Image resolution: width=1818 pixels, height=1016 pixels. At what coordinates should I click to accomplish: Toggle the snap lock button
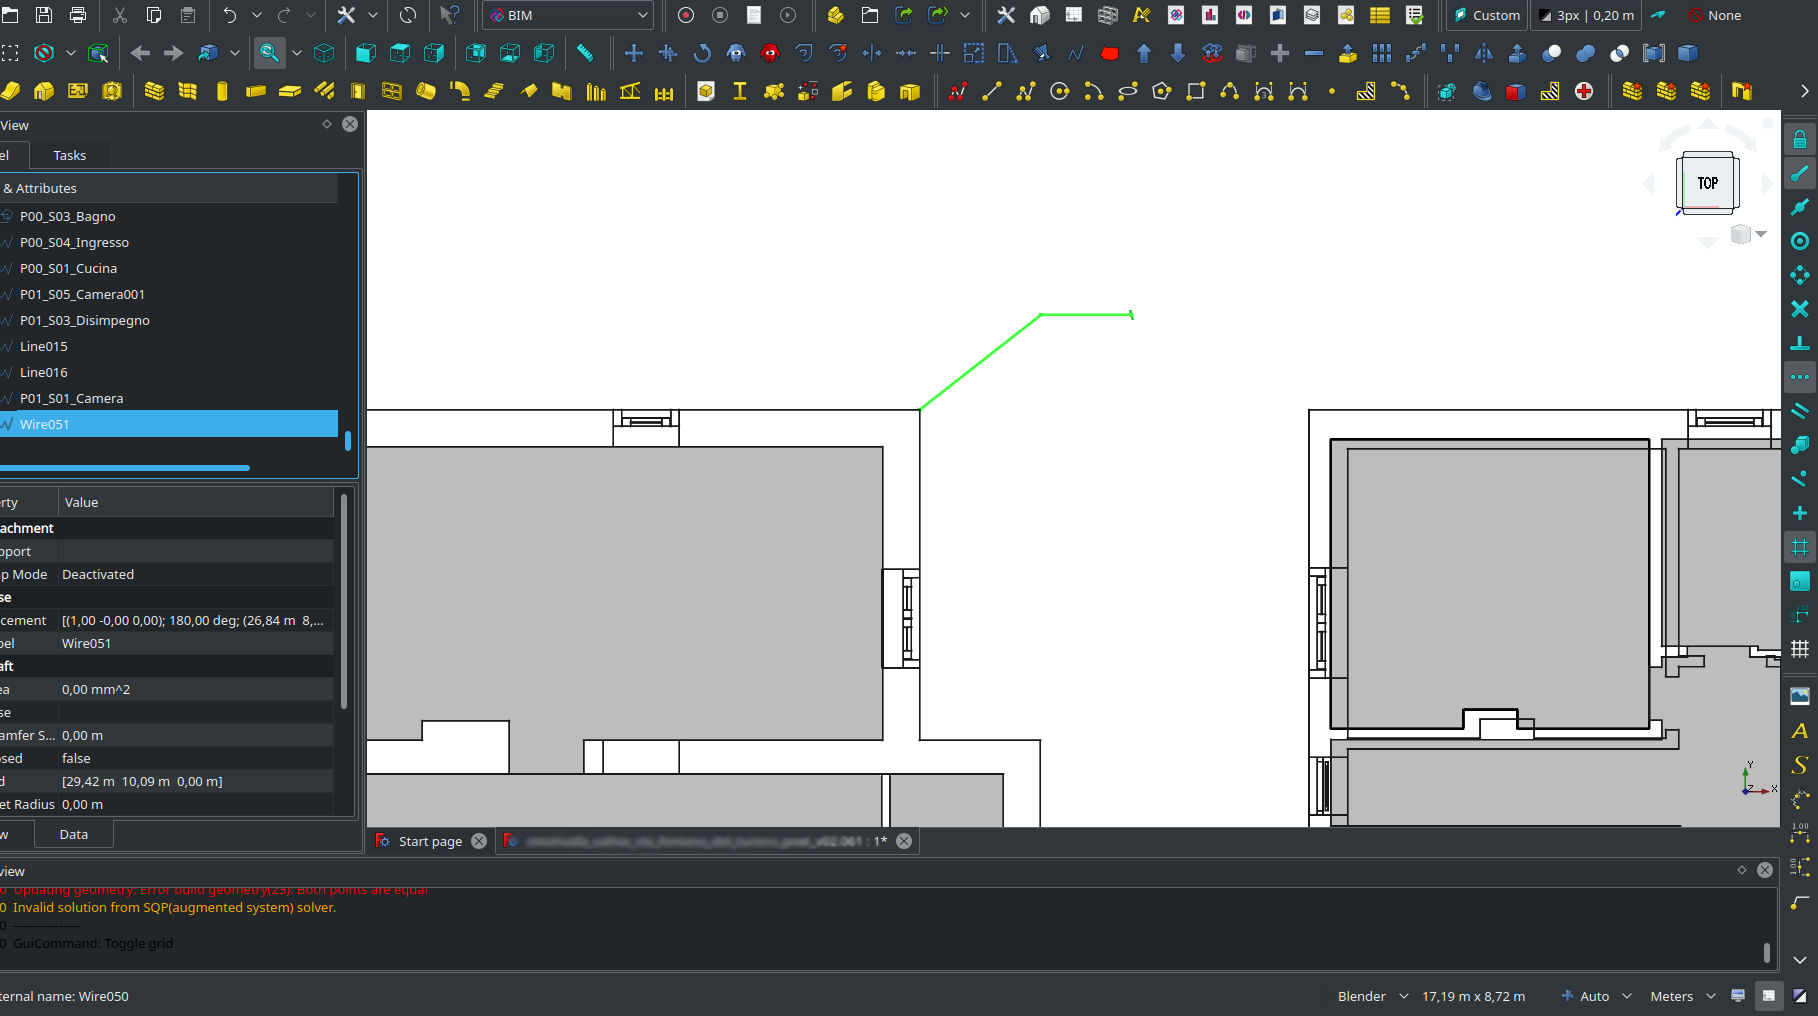click(x=1799, y=139)
